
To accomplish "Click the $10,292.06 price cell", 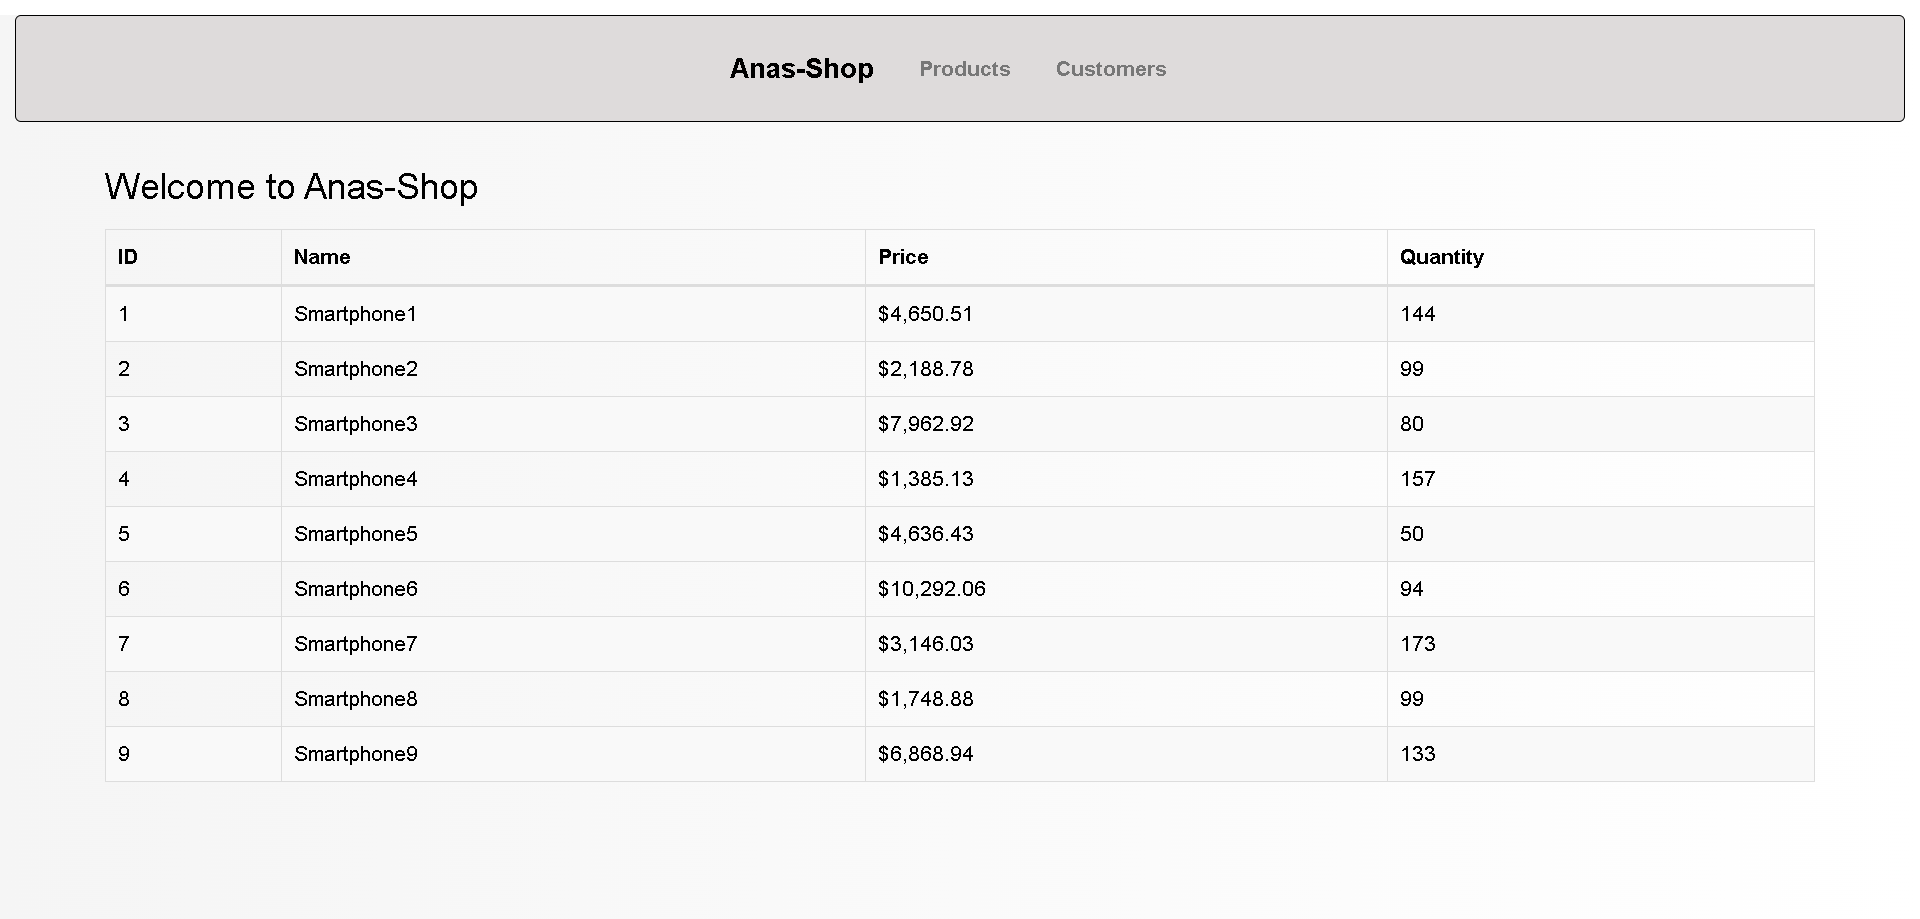I will click(931, 589).
